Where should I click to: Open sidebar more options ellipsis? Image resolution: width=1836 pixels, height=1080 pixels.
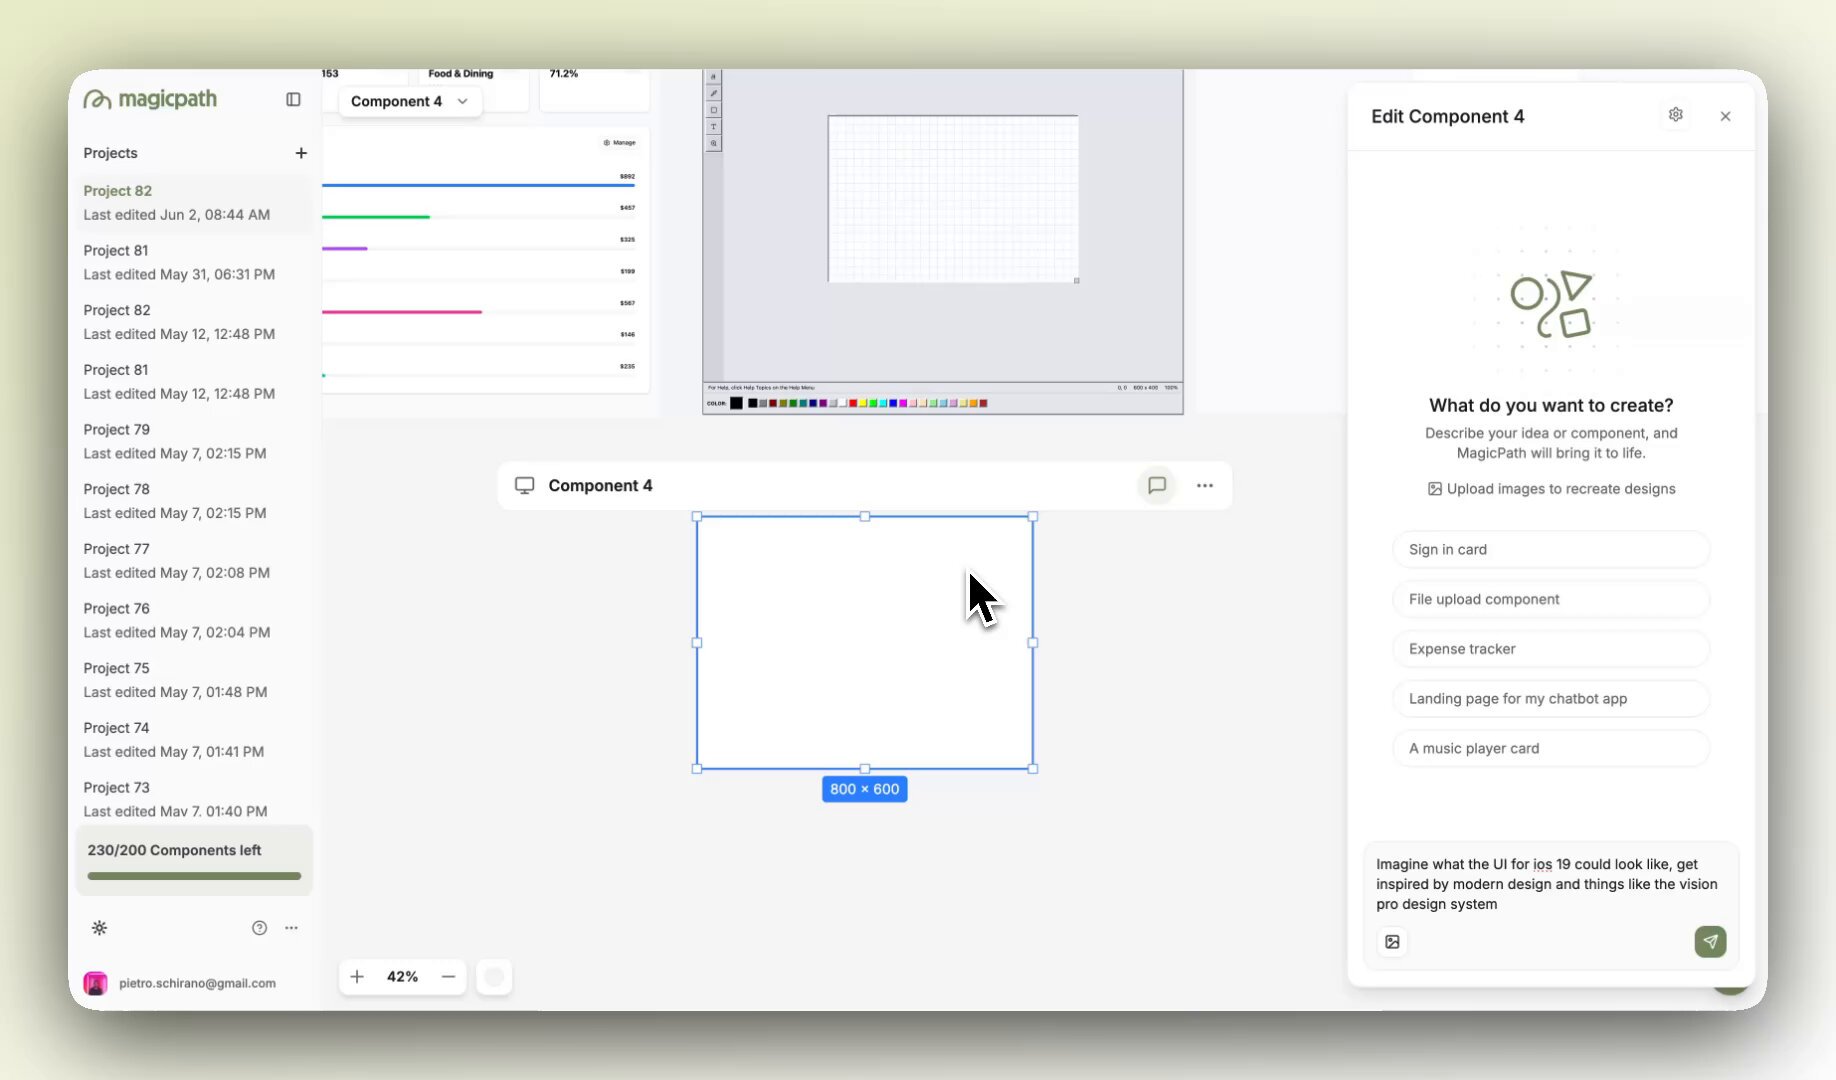[x=291, y=928]
